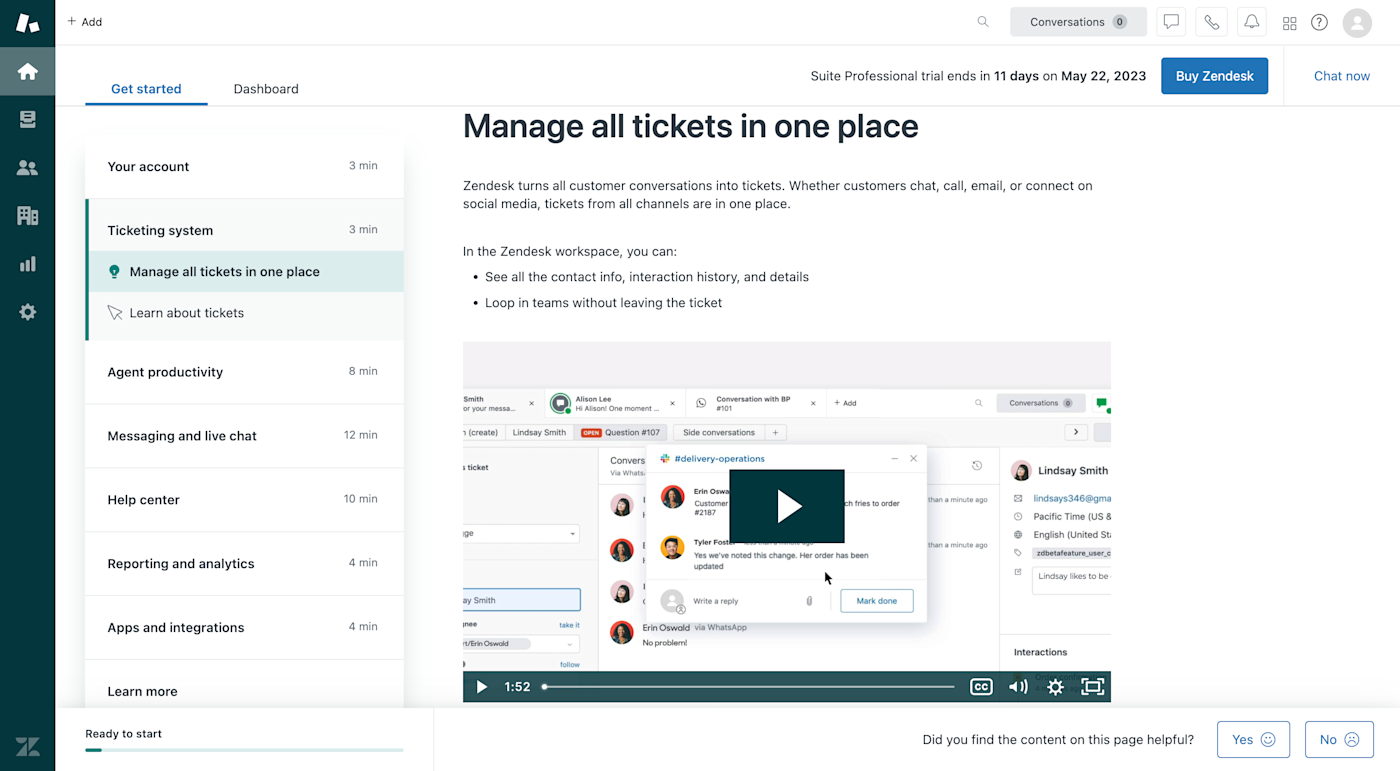Play the video with the small play icon
This screenshot has height=771, width=1400.
point(481,687)
